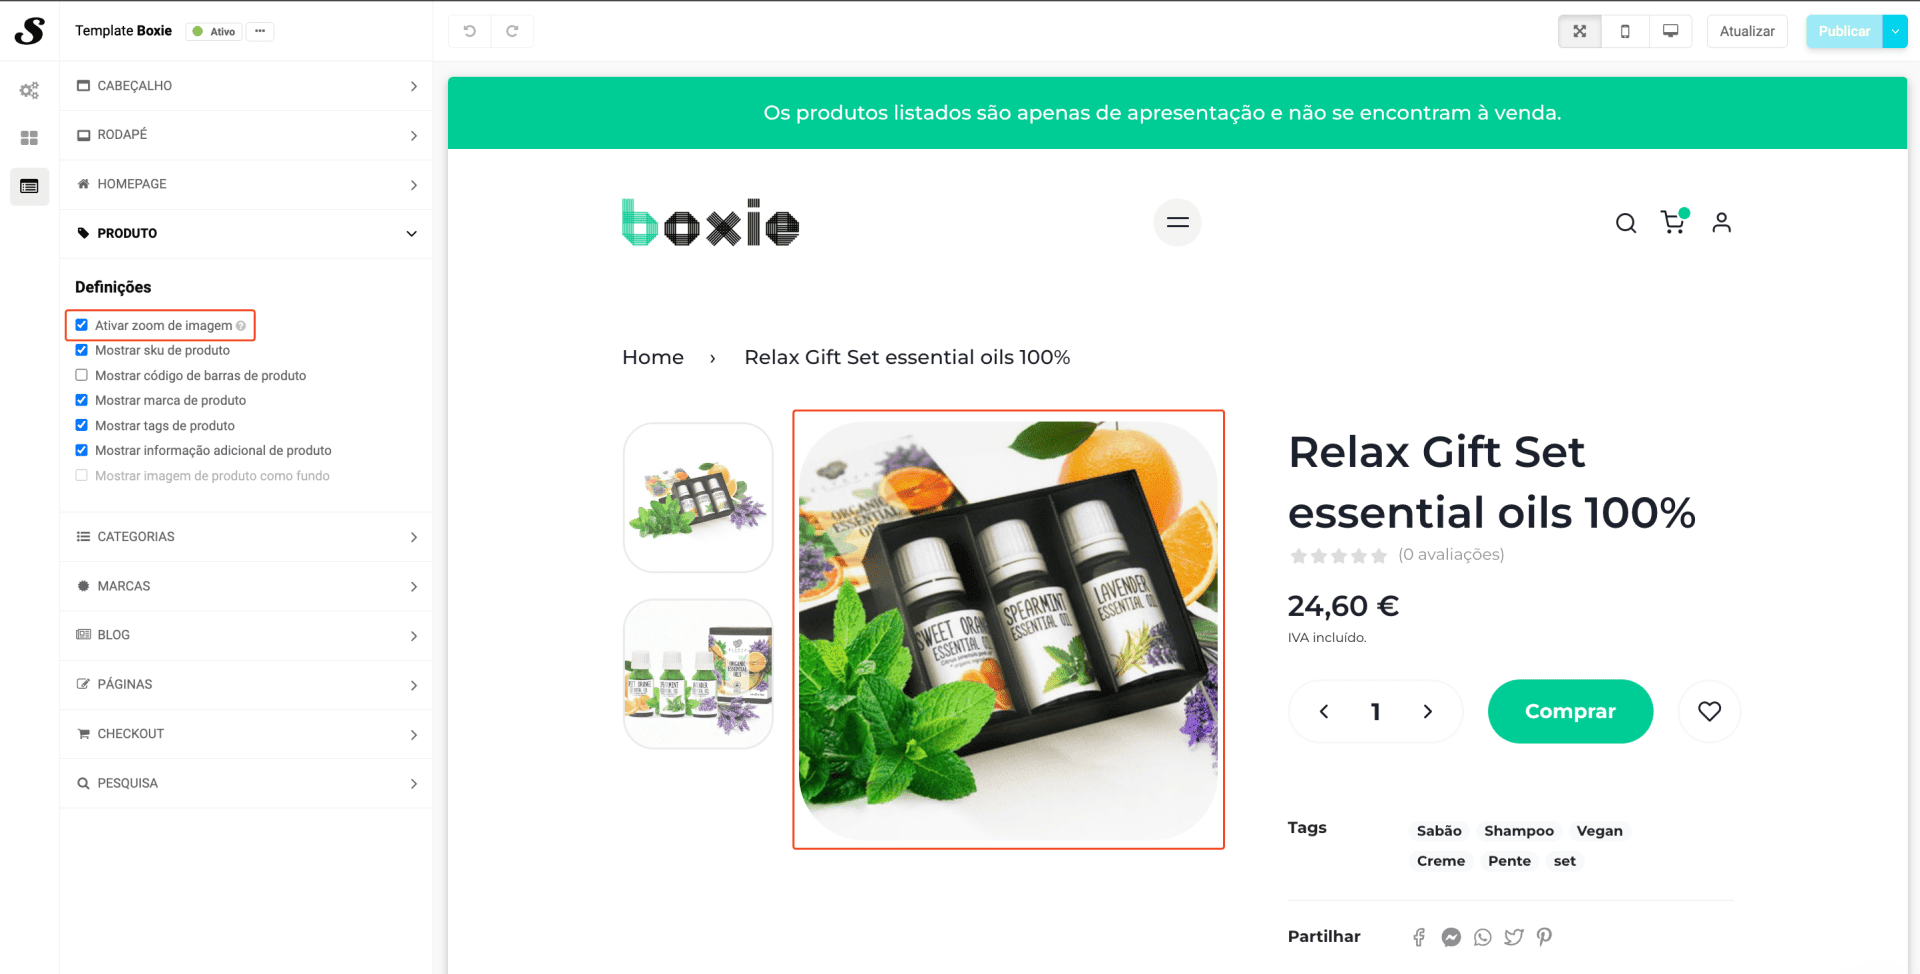Select the second product thumbnail image
Viewport: 1920px width, 974px height.
(x=698, y=674)
